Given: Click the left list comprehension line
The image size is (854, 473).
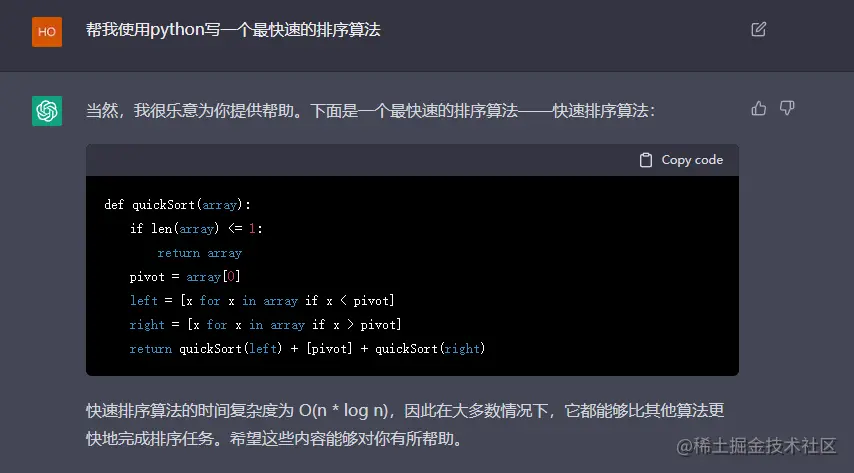Looking at the screenshot, I should coord(262,301).
